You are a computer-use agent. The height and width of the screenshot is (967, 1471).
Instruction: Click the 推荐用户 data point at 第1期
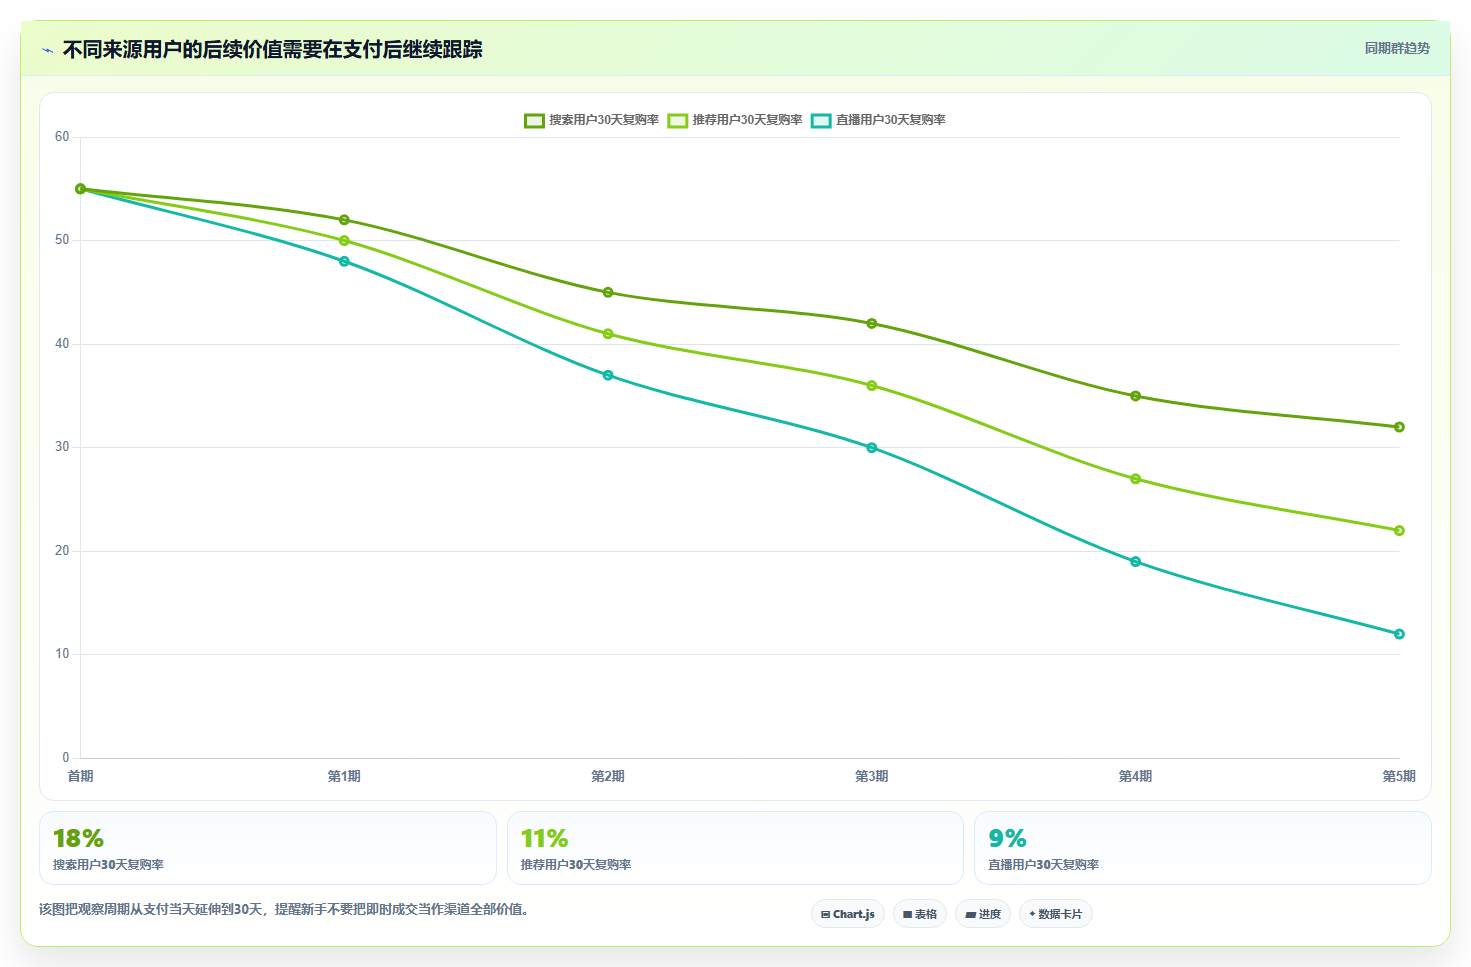click(x=344, y=241)
